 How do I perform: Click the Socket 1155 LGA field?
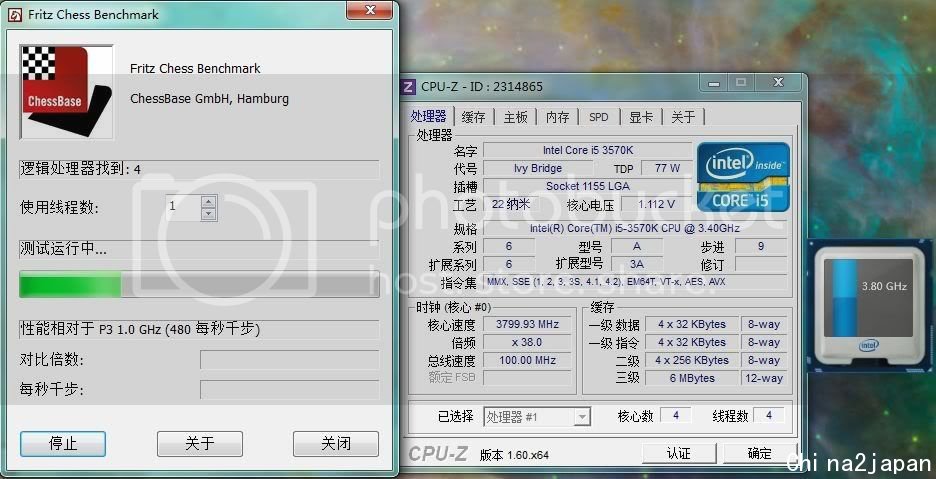pos(587,186)
